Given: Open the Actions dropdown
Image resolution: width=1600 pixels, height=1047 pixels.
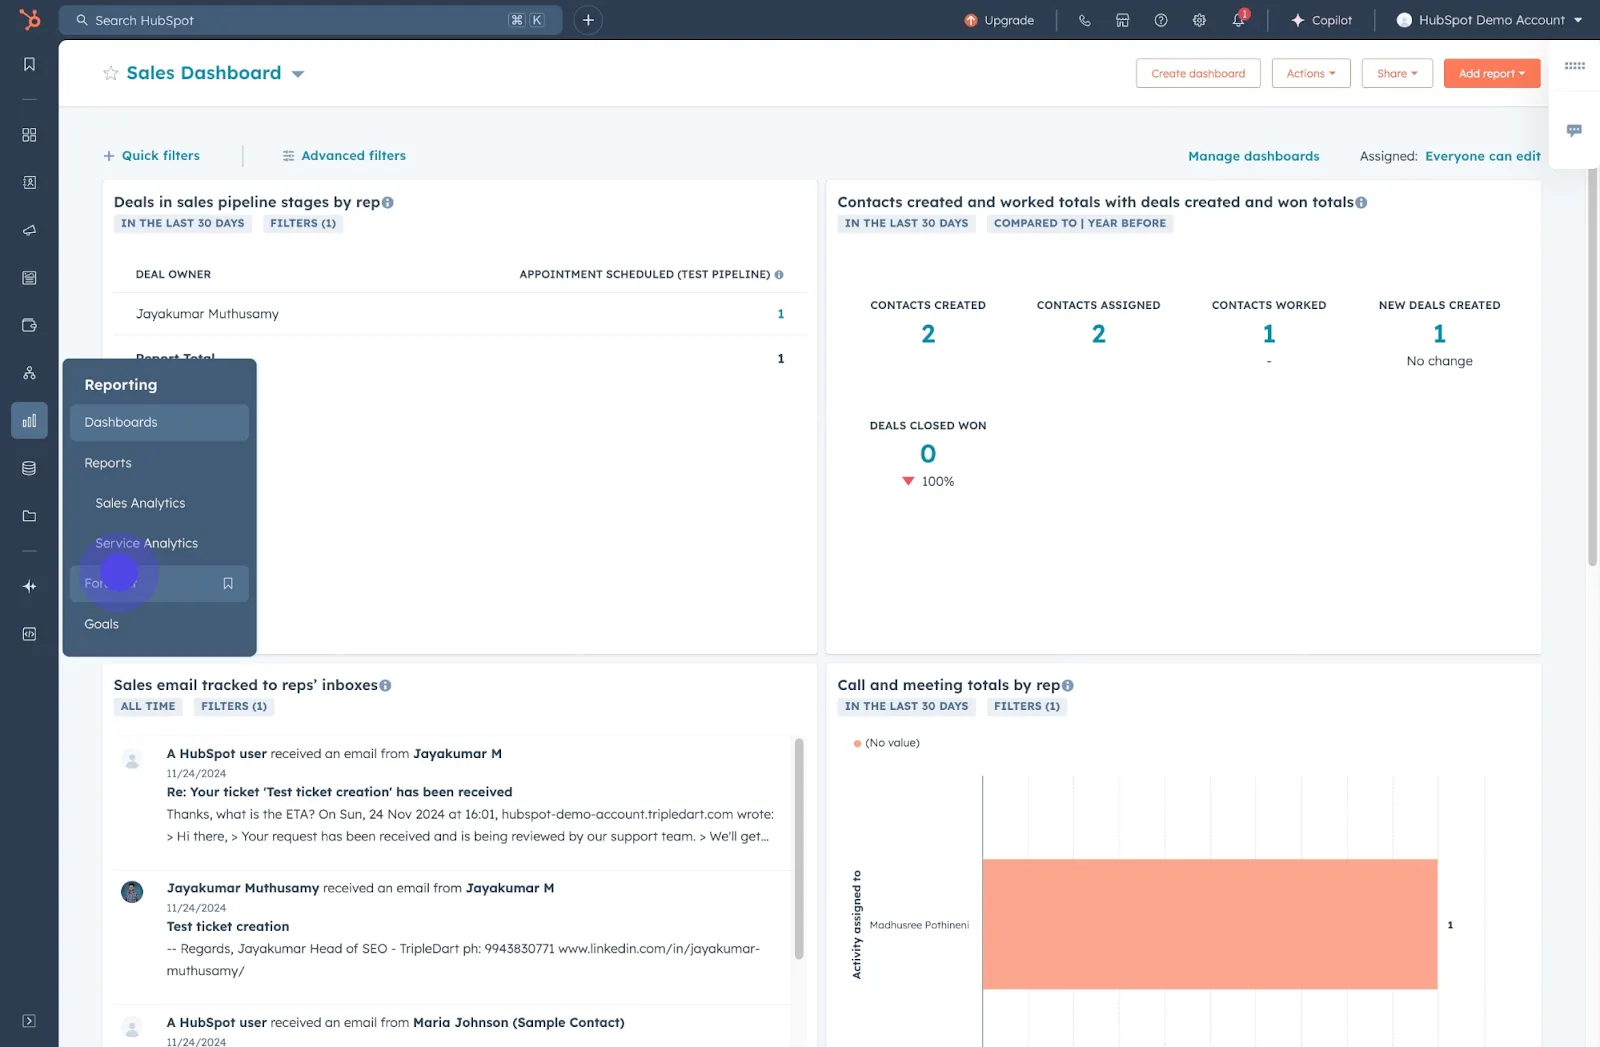Looking at the screenshot, I should pos(1311,73).
